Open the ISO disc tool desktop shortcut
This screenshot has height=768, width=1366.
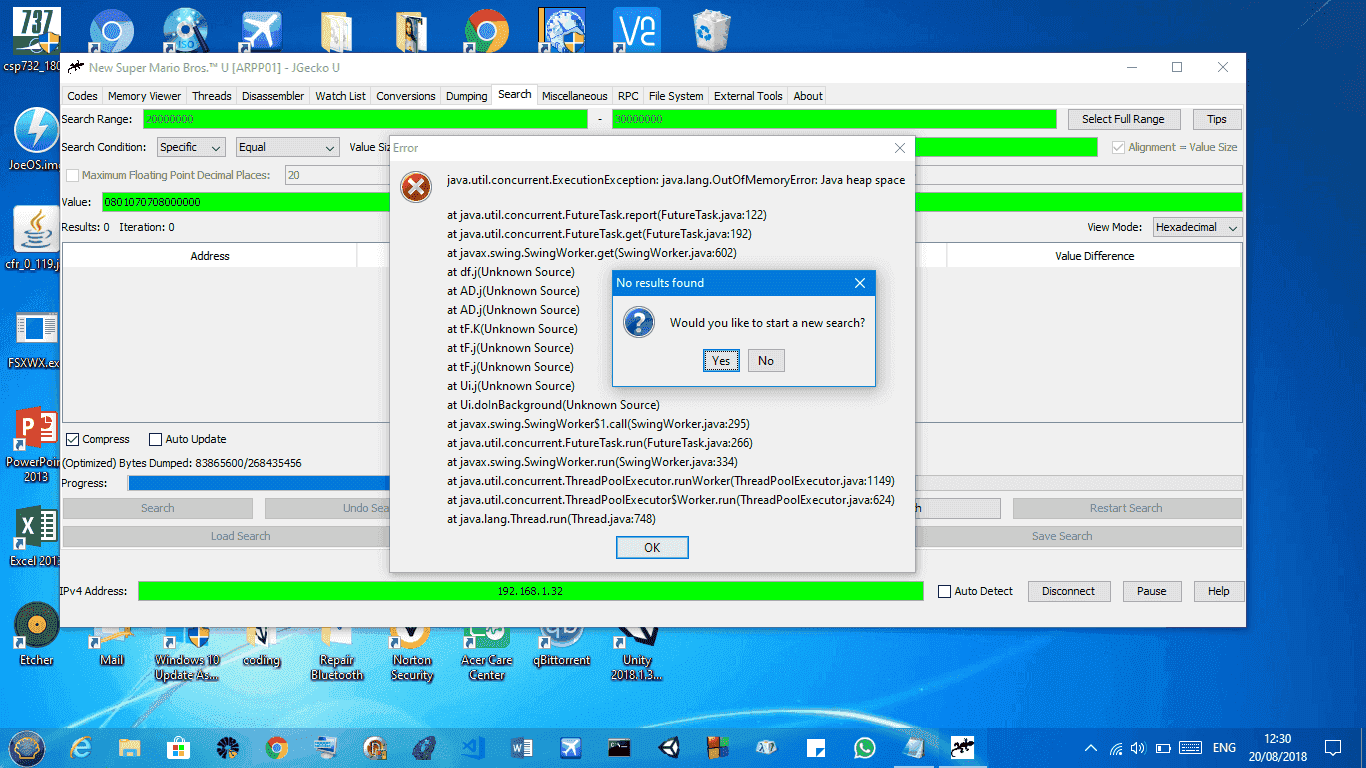(x=186, y=30)
